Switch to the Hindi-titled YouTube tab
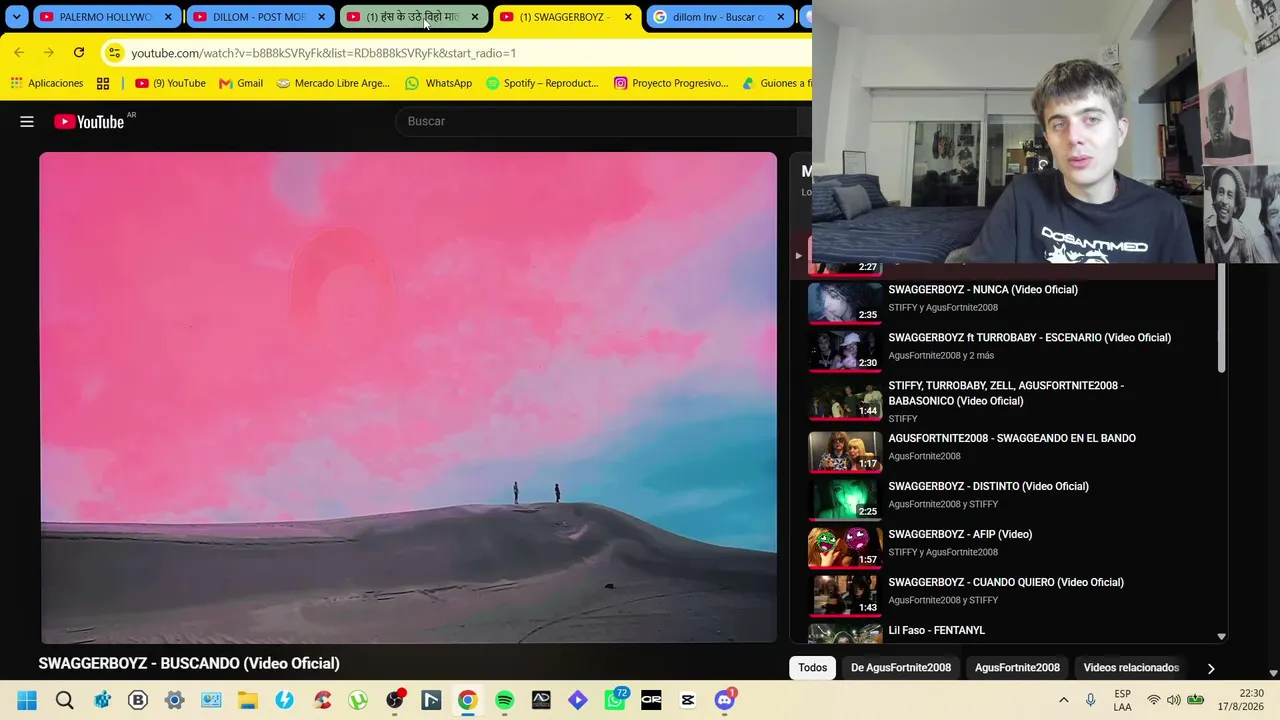This screenshot has height=720, width=1280. [x=412, y=17]
